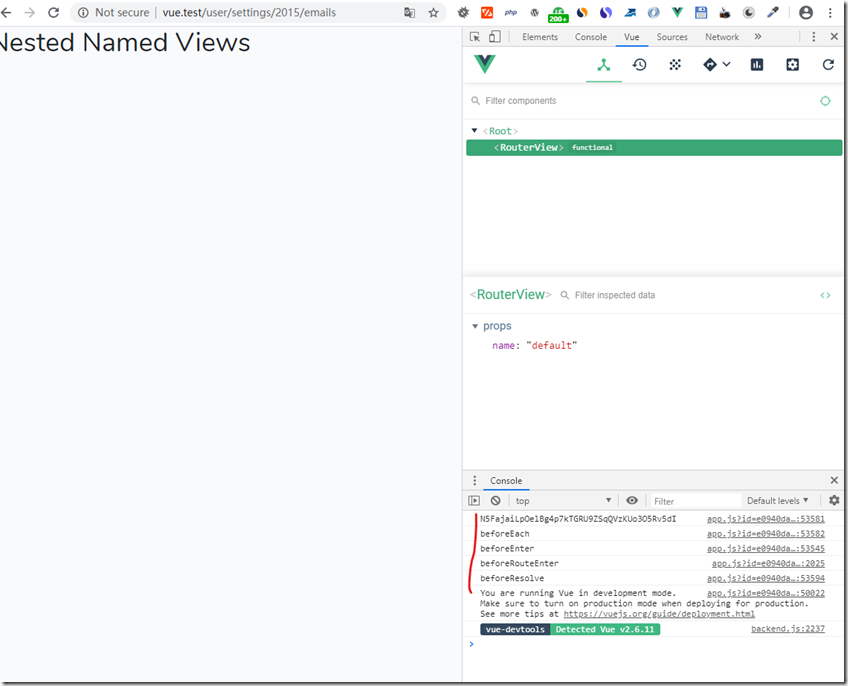Activate select component in page target
The height and width of the screenshot is (686, 848).
(825, 101)
